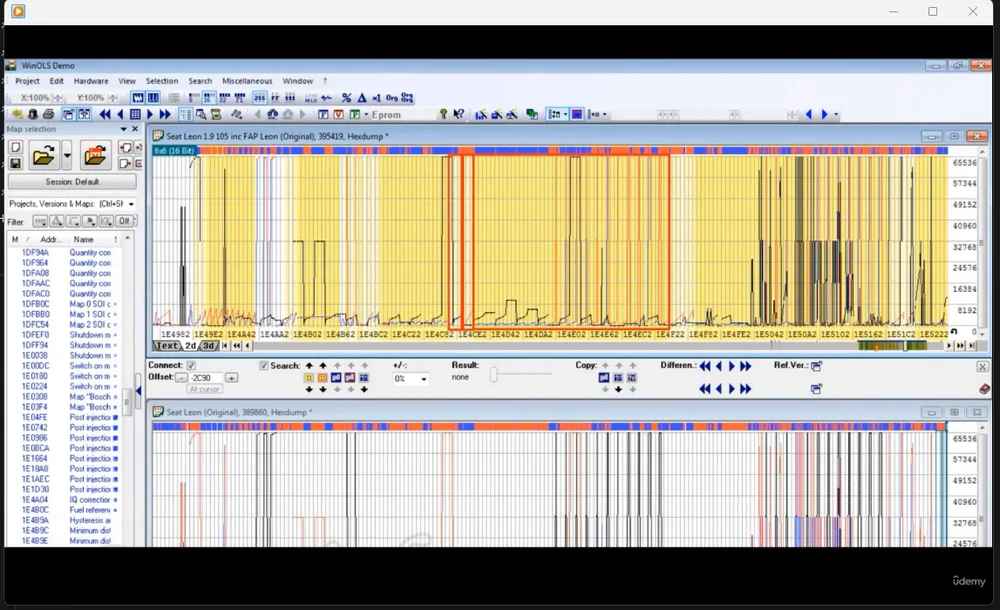Open the Hardware menu
Screen dimensions: 1000x610
[x=91, y=81]
